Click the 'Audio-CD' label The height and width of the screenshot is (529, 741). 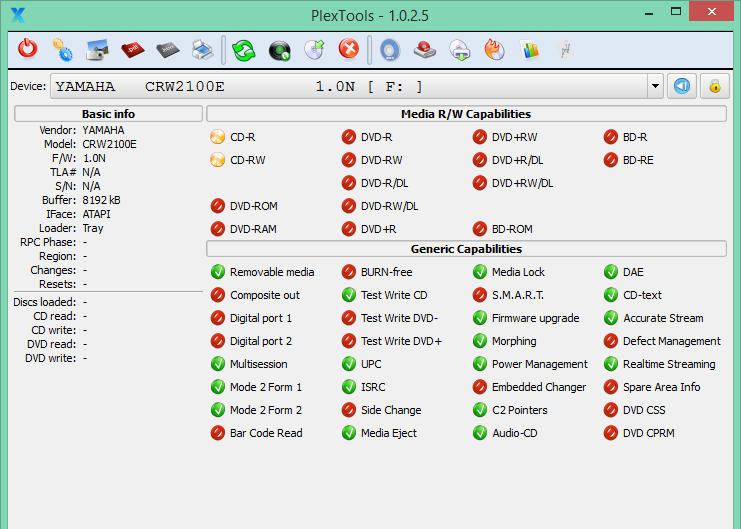[x=514, y=433]
